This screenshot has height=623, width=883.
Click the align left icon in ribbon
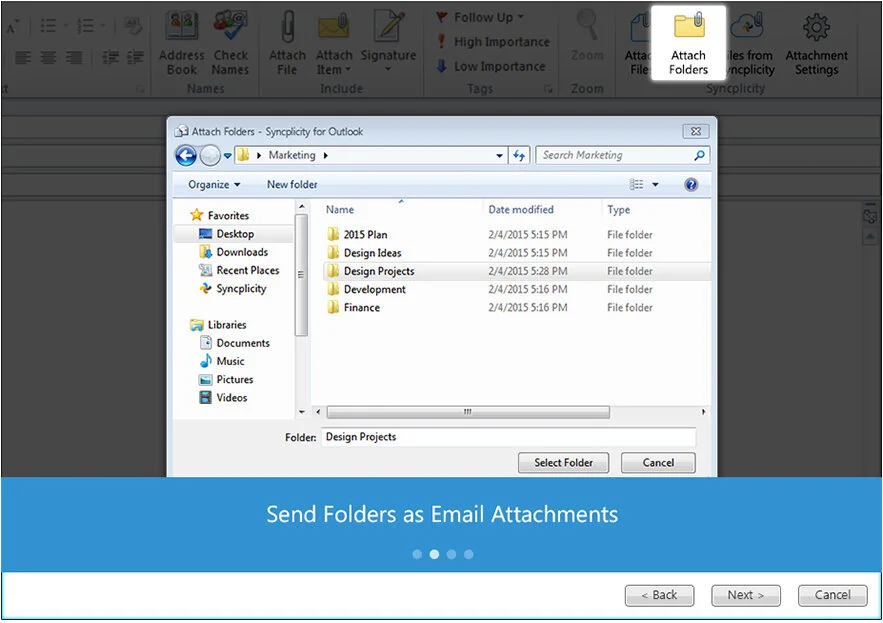tap(23, 57)
